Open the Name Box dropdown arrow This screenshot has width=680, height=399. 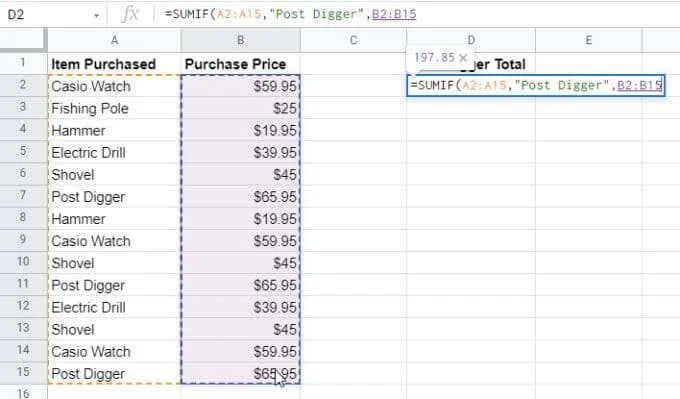tap(96, 16)
